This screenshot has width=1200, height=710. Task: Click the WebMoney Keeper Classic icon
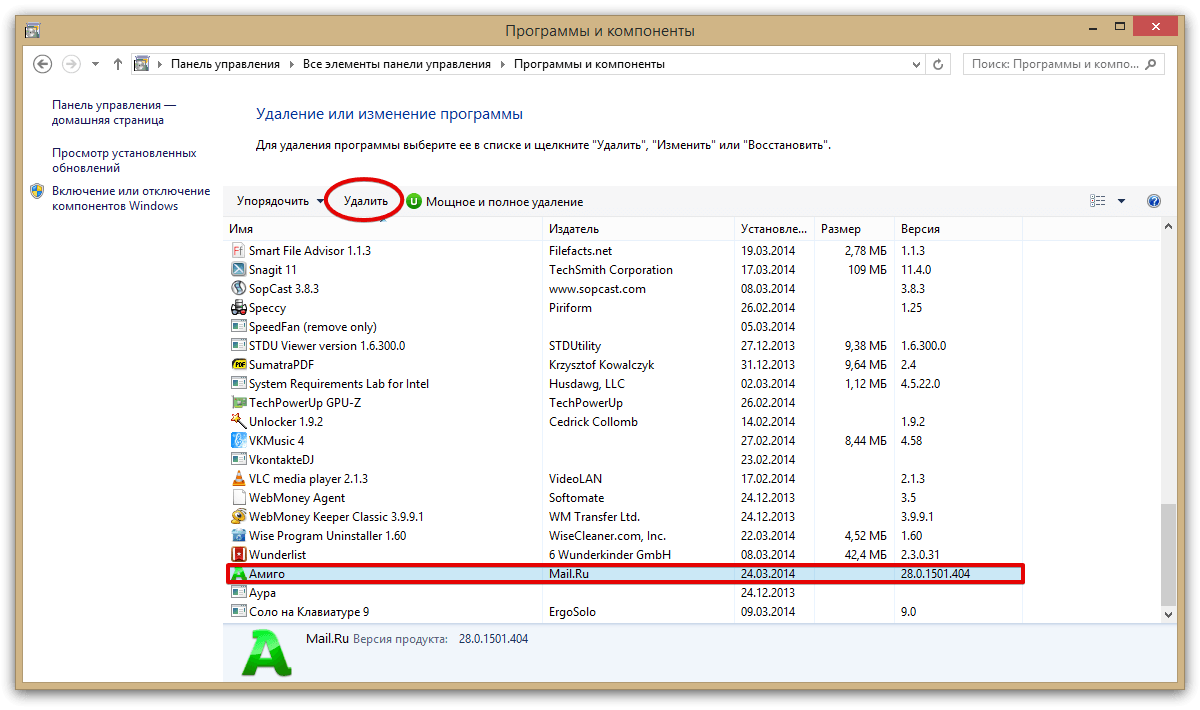238,517
